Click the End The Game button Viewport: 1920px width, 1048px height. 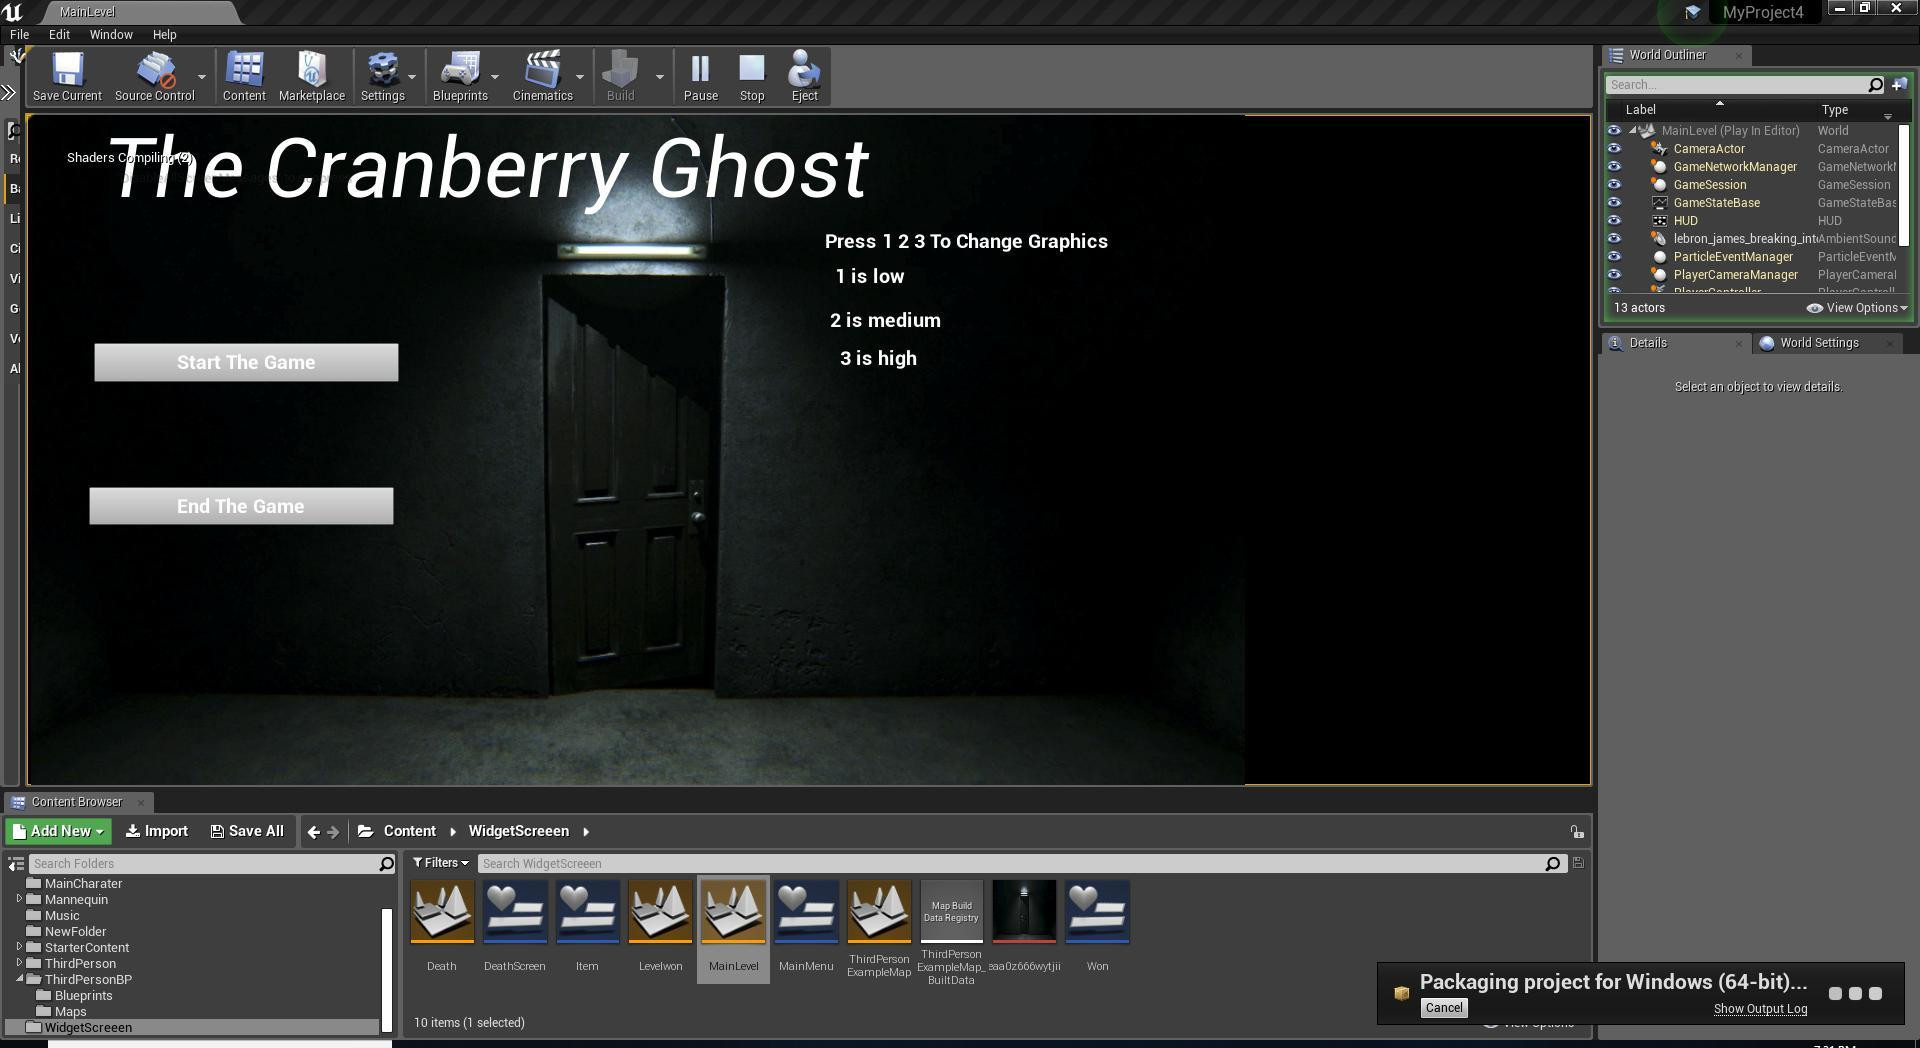coord(241,506)
